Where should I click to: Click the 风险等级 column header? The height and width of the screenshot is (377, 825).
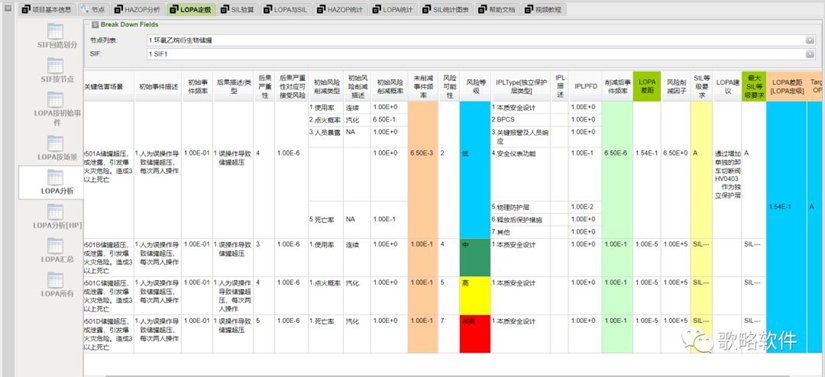coord(475,86)
